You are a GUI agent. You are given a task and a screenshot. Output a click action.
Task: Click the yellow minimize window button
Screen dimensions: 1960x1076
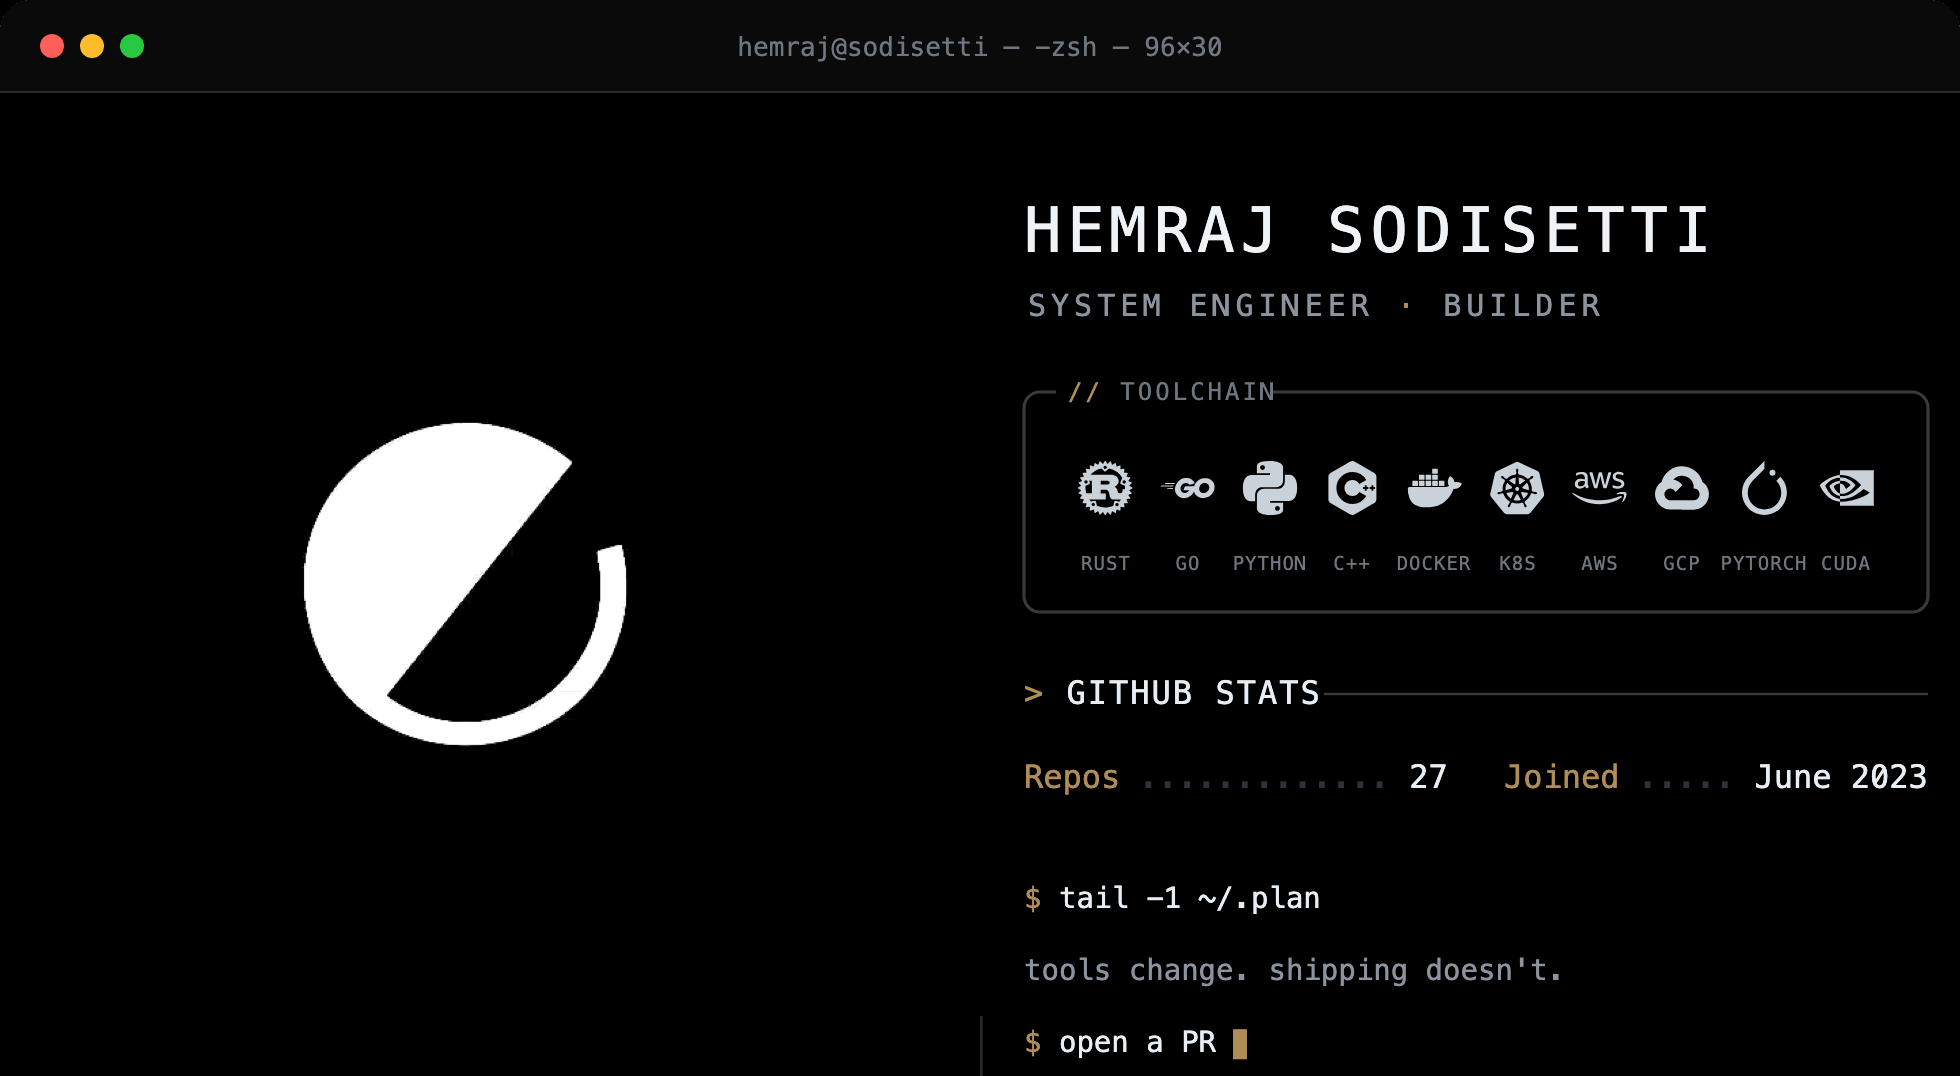pos(92,46)
